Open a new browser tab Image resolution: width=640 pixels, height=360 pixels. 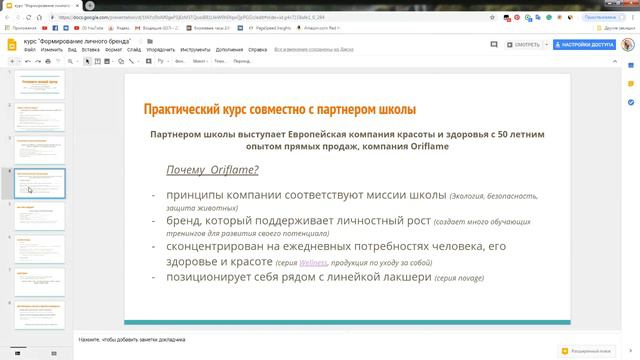tap(90, 6)
